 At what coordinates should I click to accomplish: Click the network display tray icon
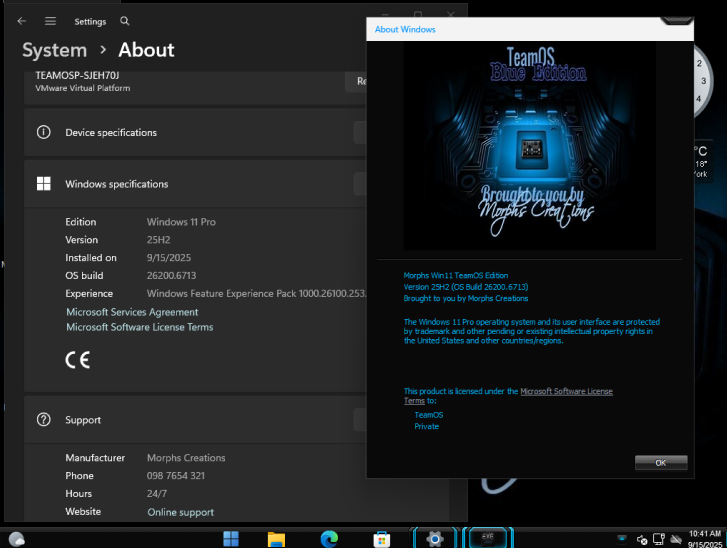659,539
